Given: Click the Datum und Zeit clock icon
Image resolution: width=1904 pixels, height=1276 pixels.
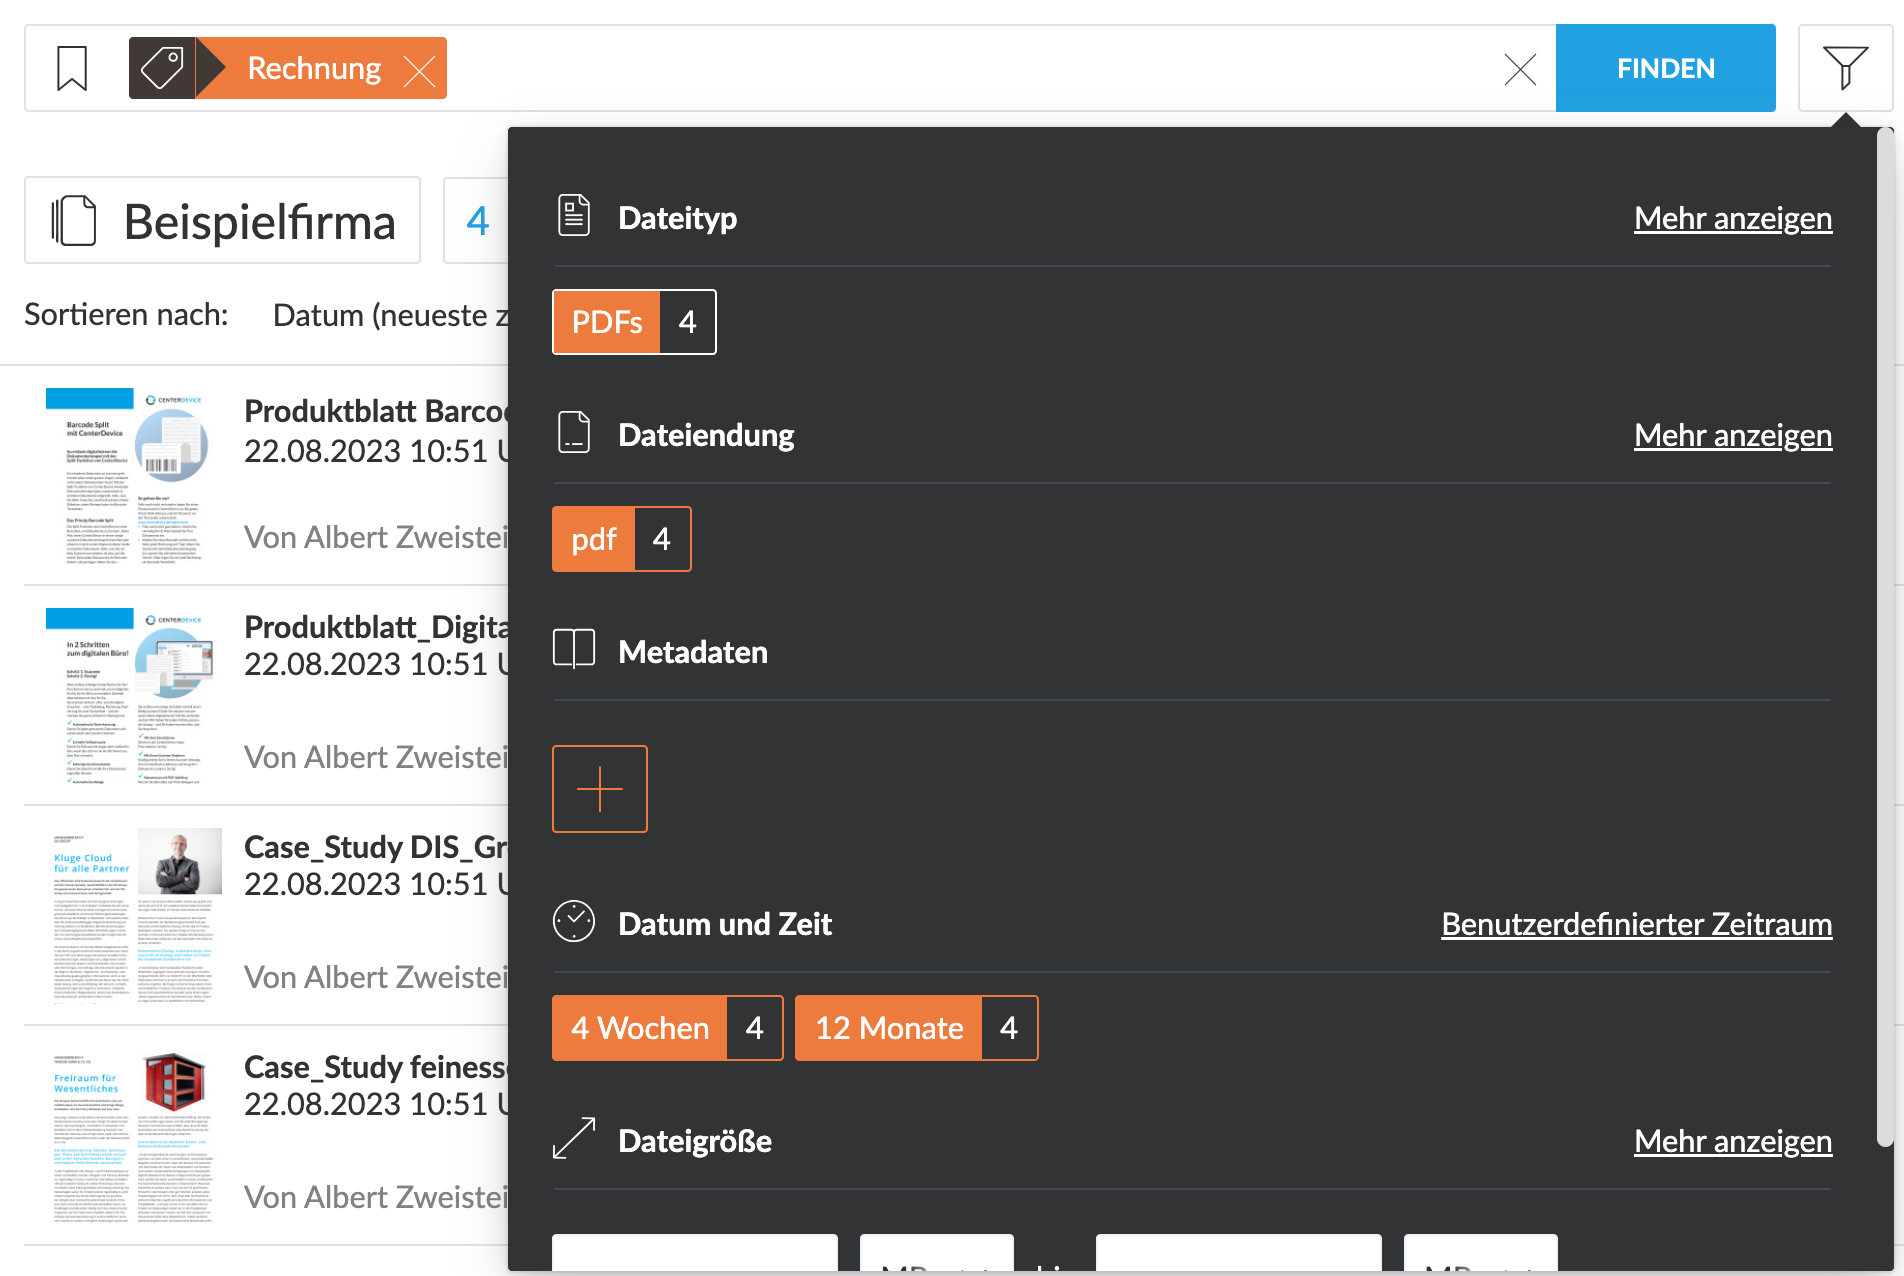Looking at the screenshot, I should [x=574, y=922].
